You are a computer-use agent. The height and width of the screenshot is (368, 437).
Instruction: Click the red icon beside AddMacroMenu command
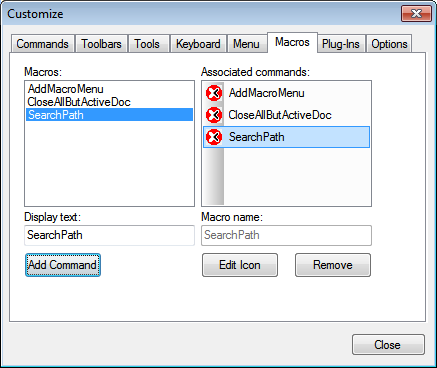214,93
